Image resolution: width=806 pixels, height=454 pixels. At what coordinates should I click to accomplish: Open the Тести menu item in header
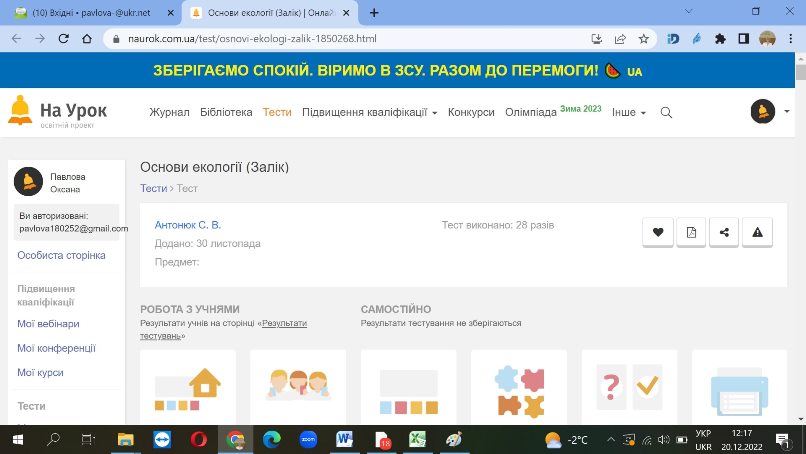277,112
